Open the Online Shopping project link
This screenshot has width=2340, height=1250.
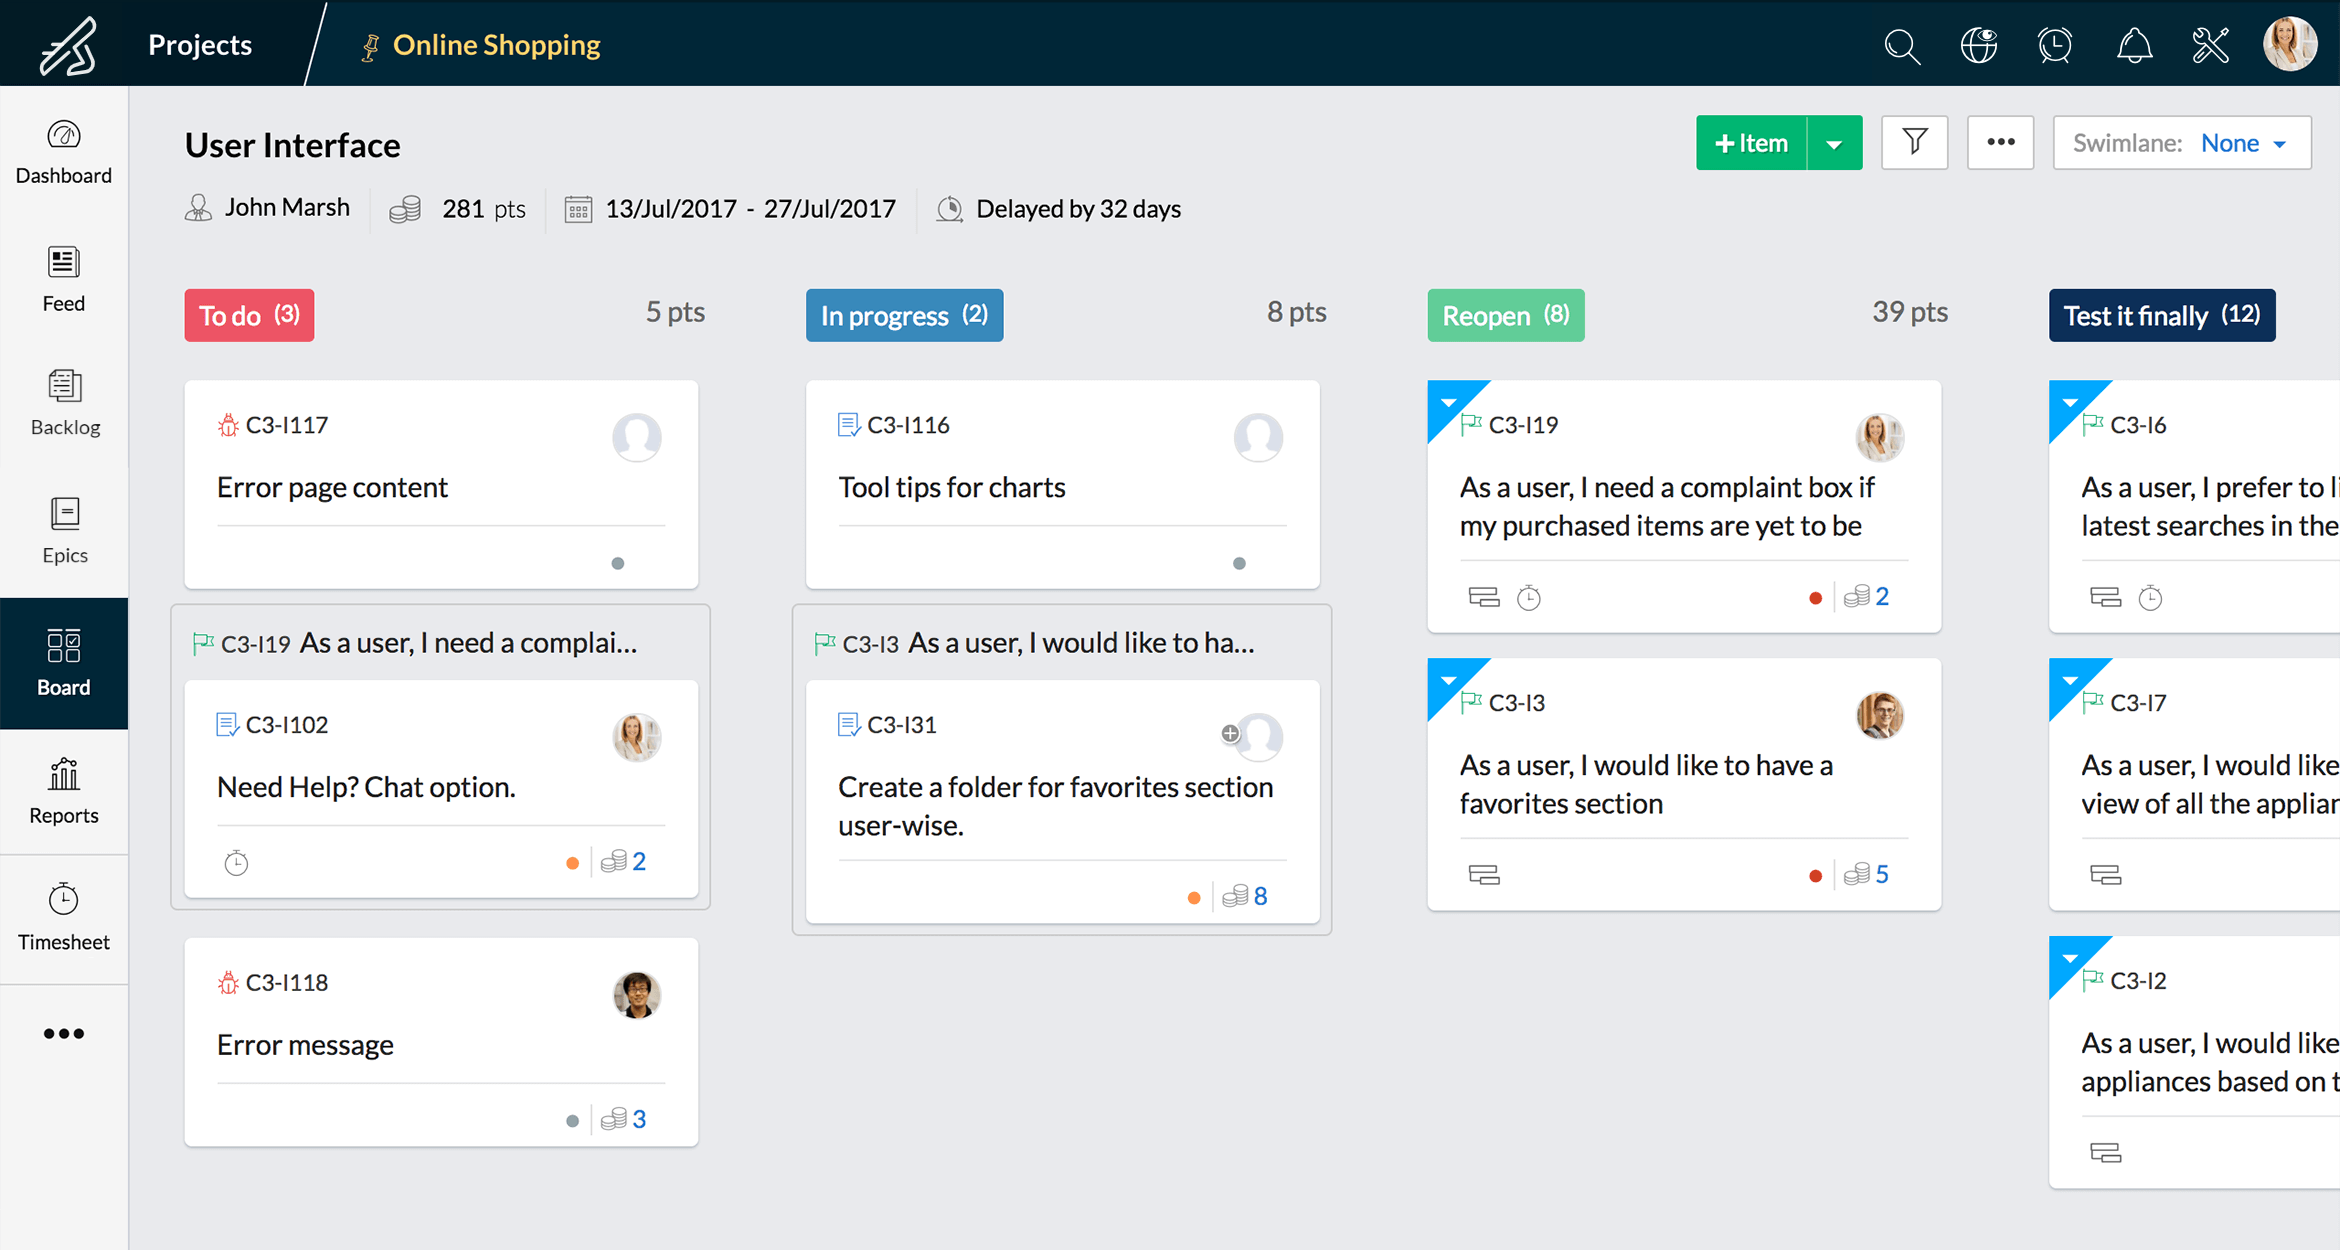[496, 45]
